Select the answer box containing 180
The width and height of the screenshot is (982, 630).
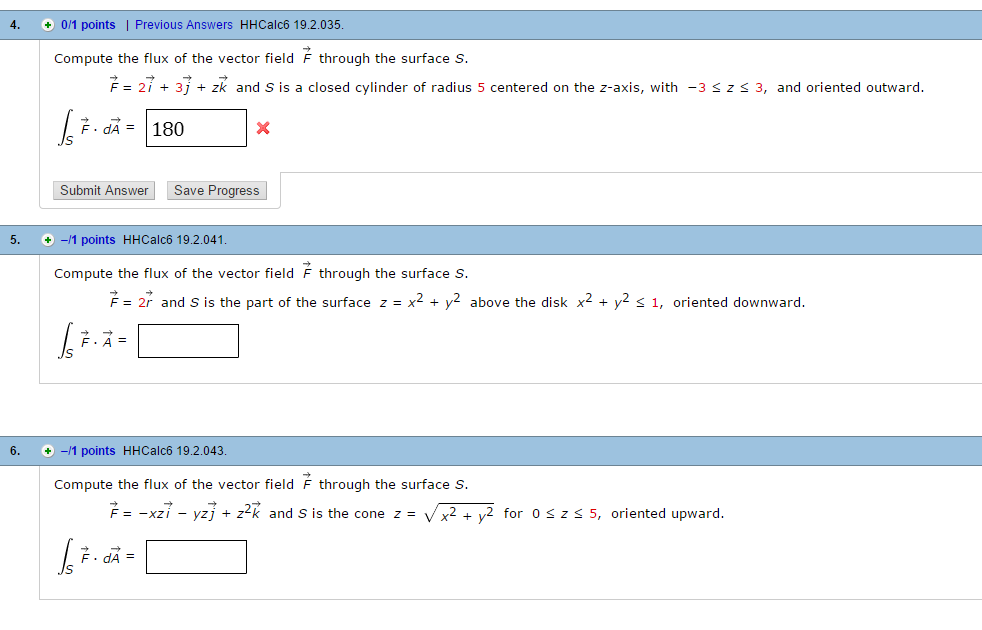click(x=195, y=128)
